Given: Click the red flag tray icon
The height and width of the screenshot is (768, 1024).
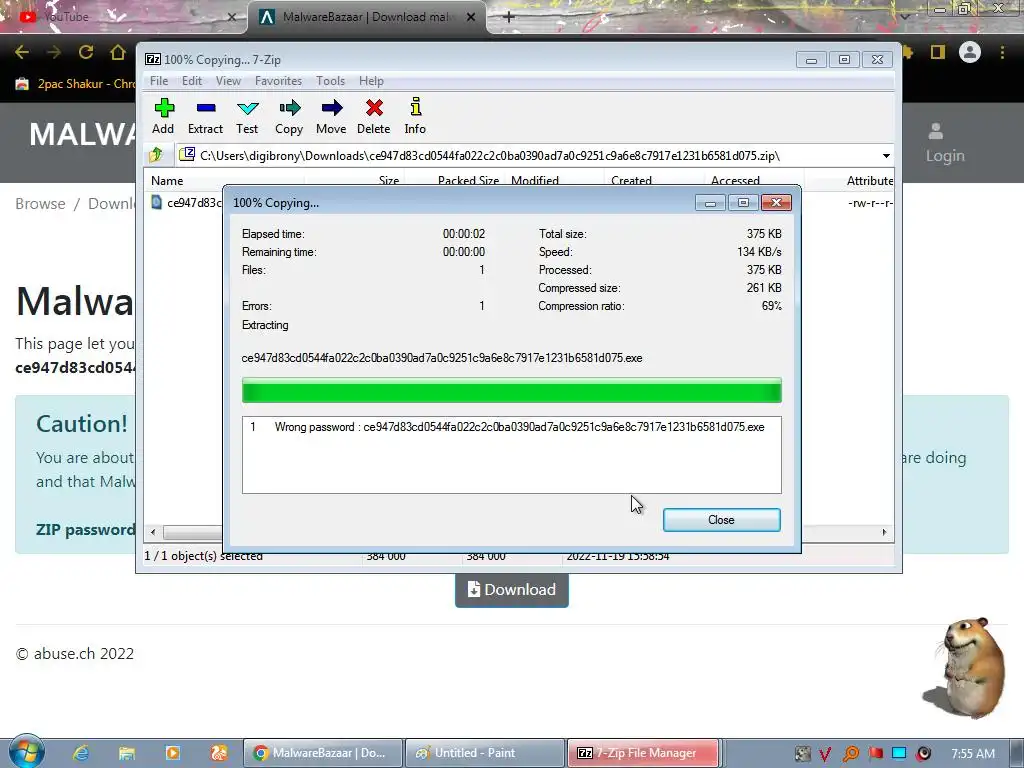Looking at the screenshot, I should pos(875,754).
